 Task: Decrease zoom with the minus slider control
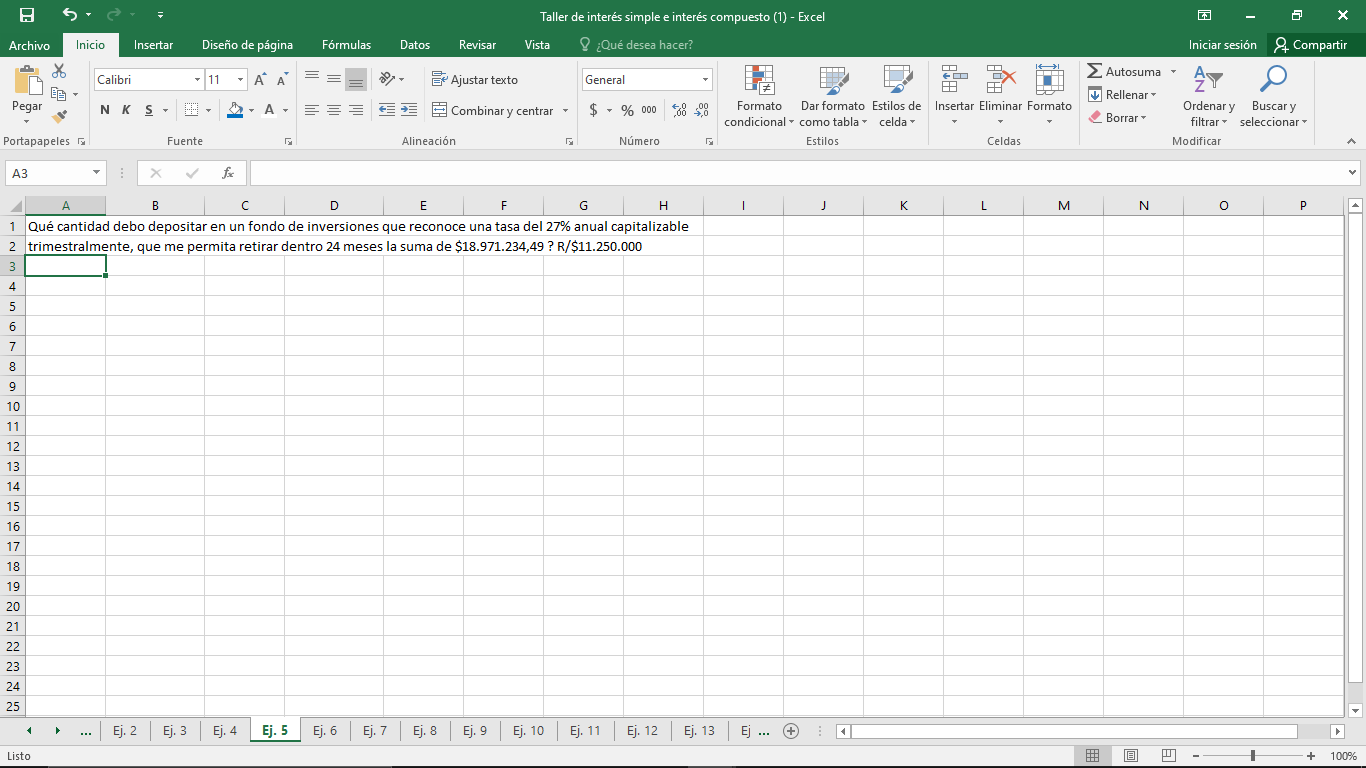coord(1196,756)
